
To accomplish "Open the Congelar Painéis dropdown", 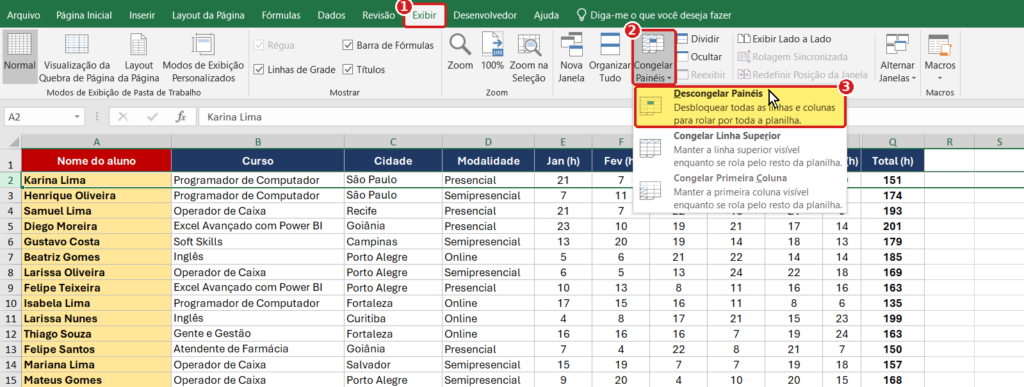I will (653, 57).
